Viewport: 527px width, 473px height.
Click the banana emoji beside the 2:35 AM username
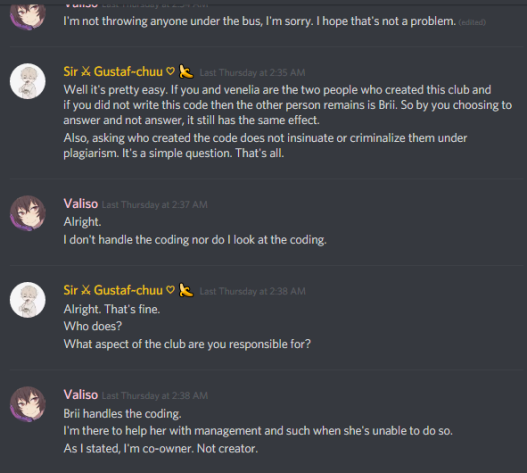(x=186, y=72)
